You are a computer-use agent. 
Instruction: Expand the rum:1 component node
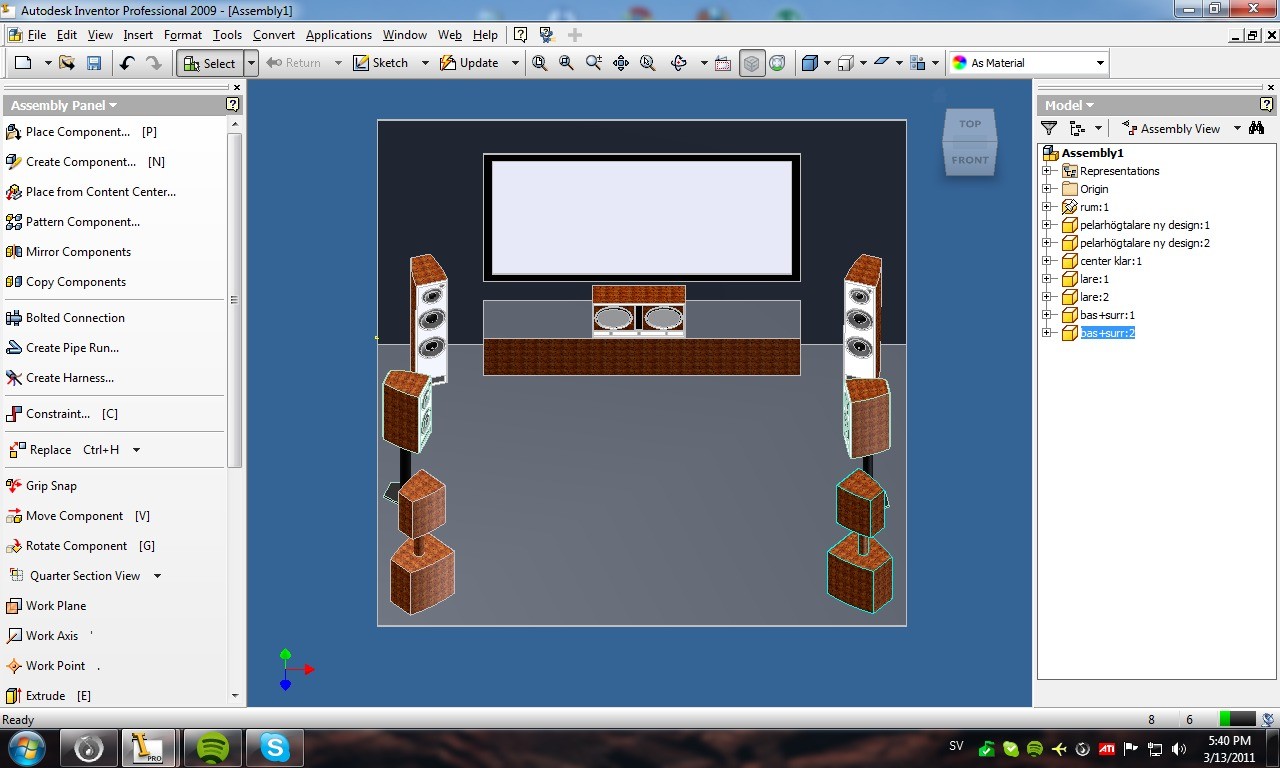[1046, 207]
